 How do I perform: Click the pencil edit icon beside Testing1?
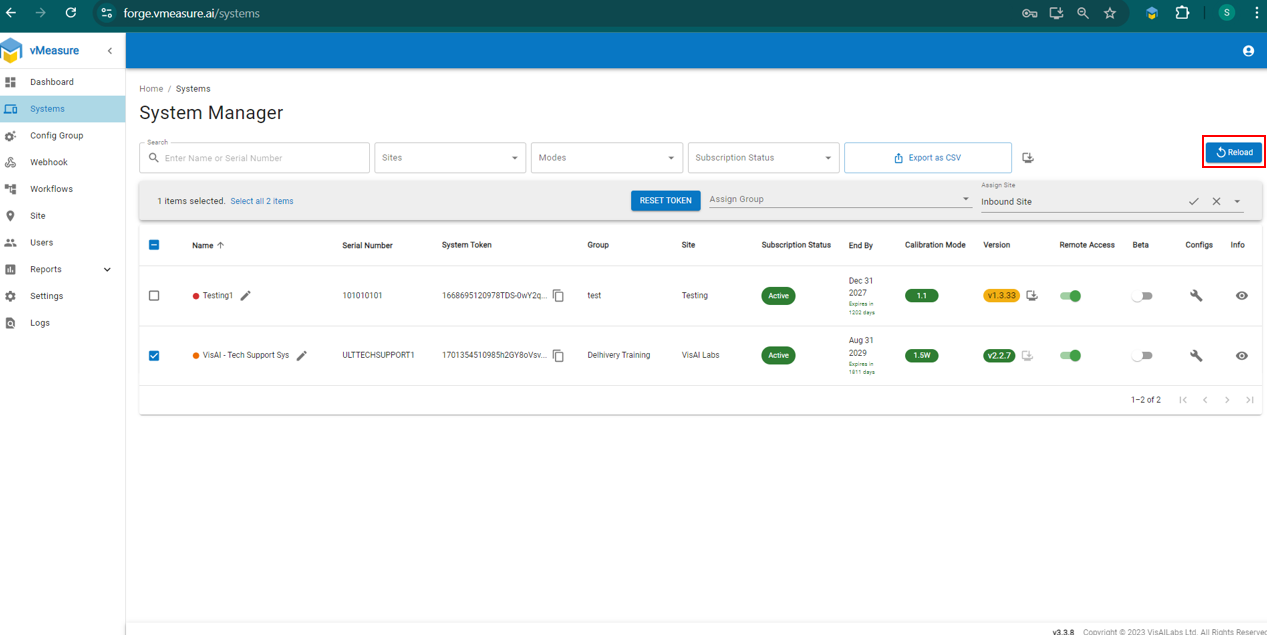(246, 296)
